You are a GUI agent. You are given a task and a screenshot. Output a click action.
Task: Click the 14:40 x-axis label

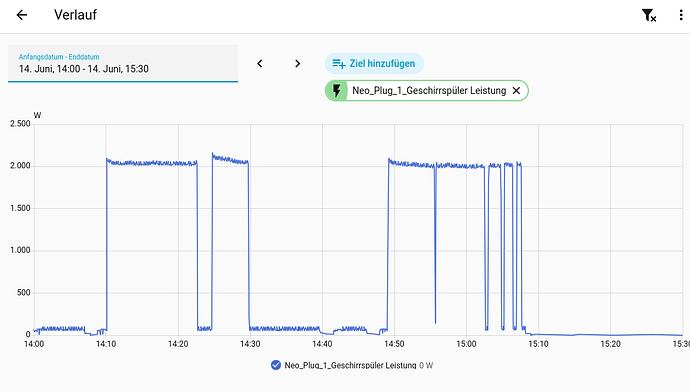click(322, 344)
